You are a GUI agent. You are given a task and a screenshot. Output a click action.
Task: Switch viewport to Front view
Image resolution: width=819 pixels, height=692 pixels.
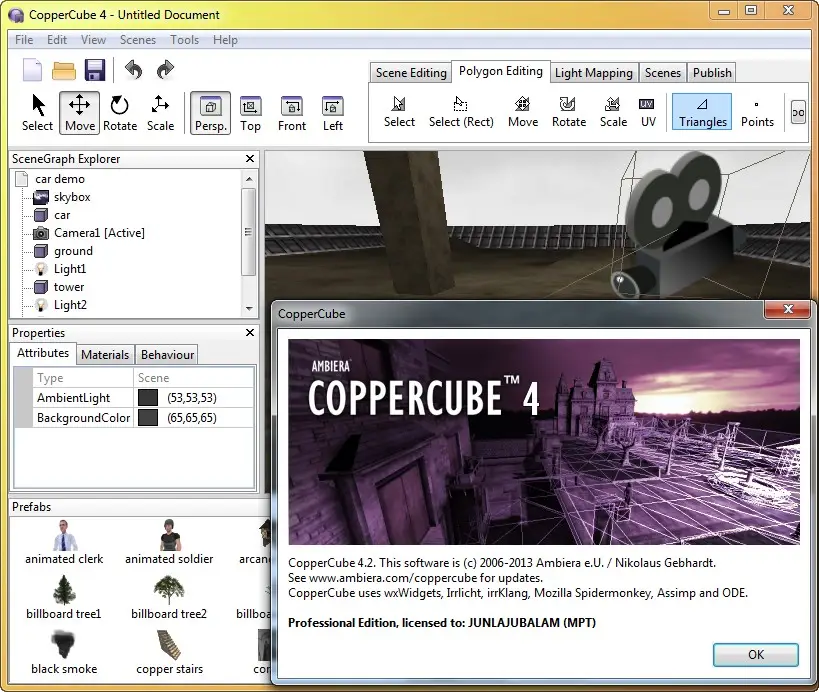[291, 113]
